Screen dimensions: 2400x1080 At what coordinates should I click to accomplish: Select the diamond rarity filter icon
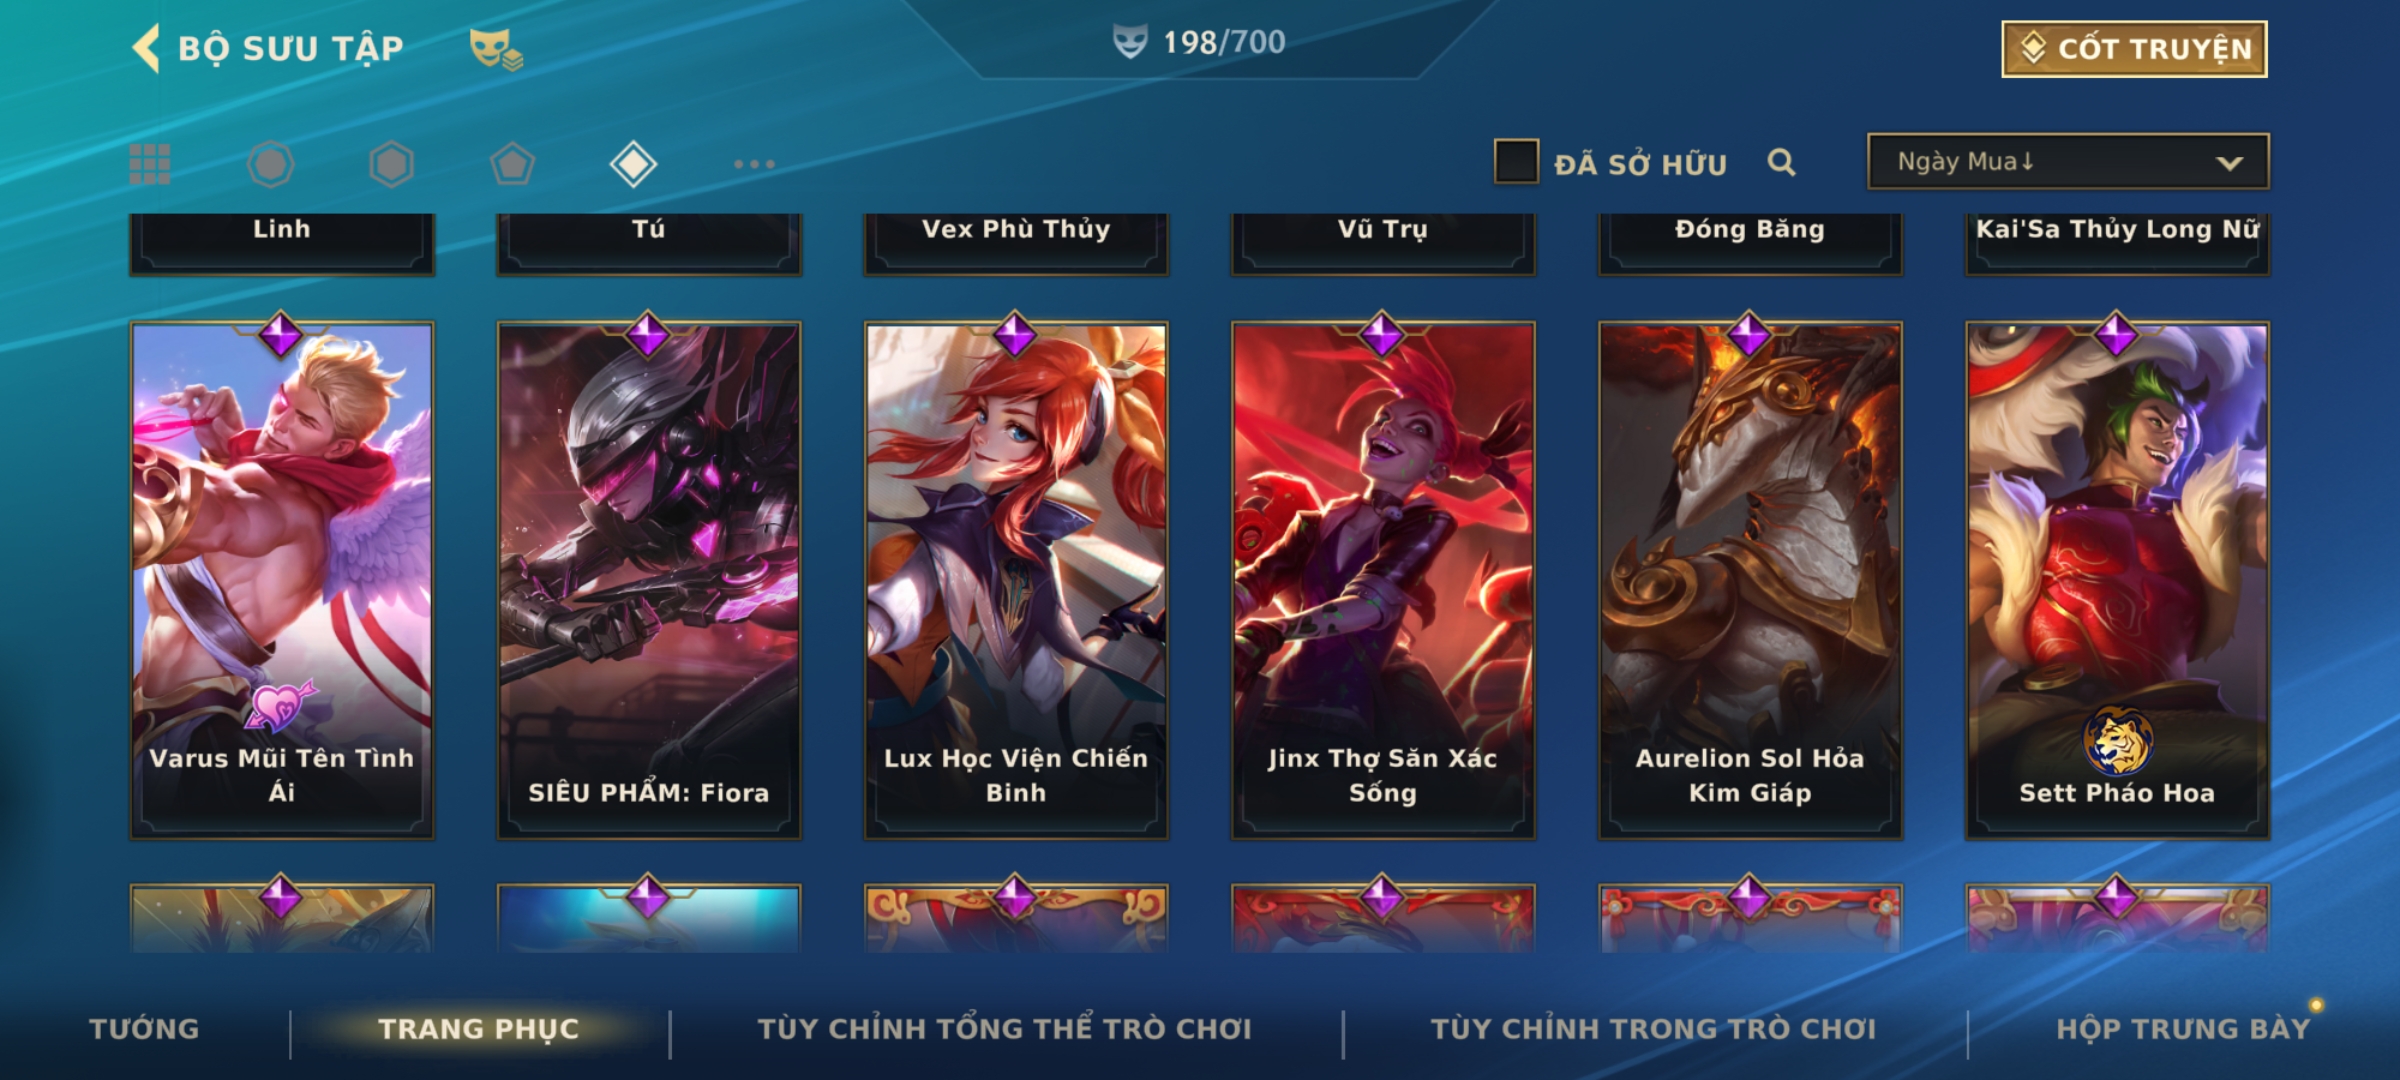pyautogui.click(x=633, y=164)
